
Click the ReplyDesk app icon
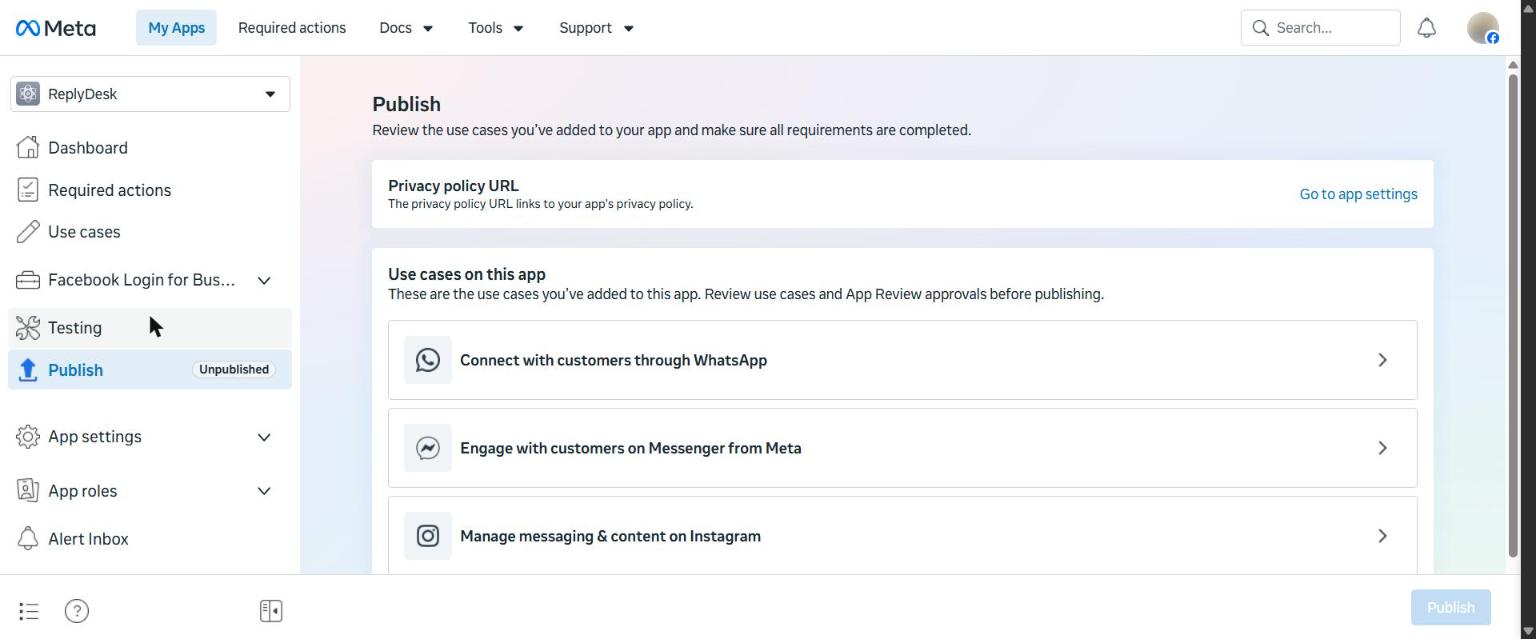point(28,94)
